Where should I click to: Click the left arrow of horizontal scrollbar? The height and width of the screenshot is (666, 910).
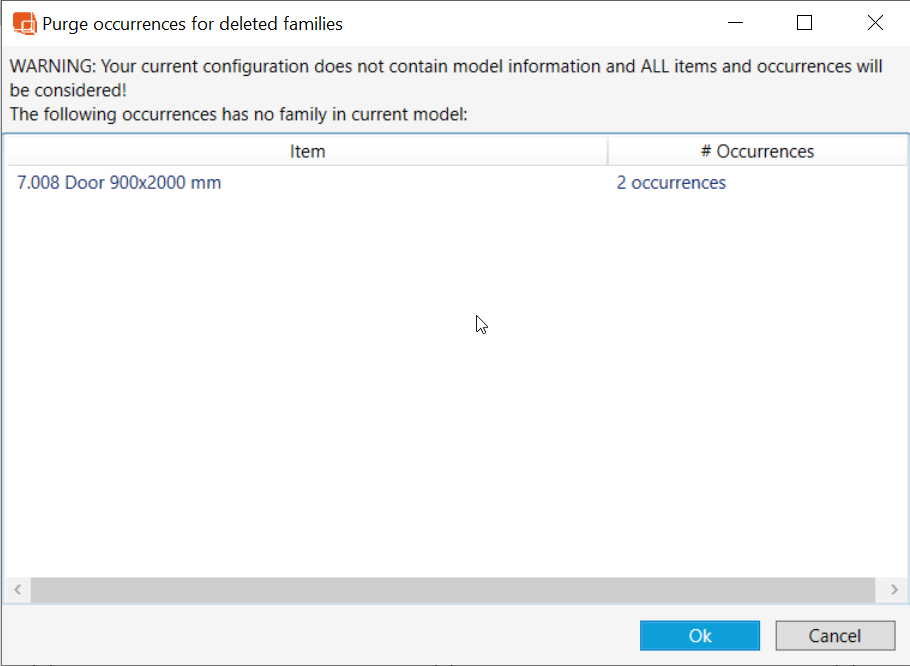[17, 590]
